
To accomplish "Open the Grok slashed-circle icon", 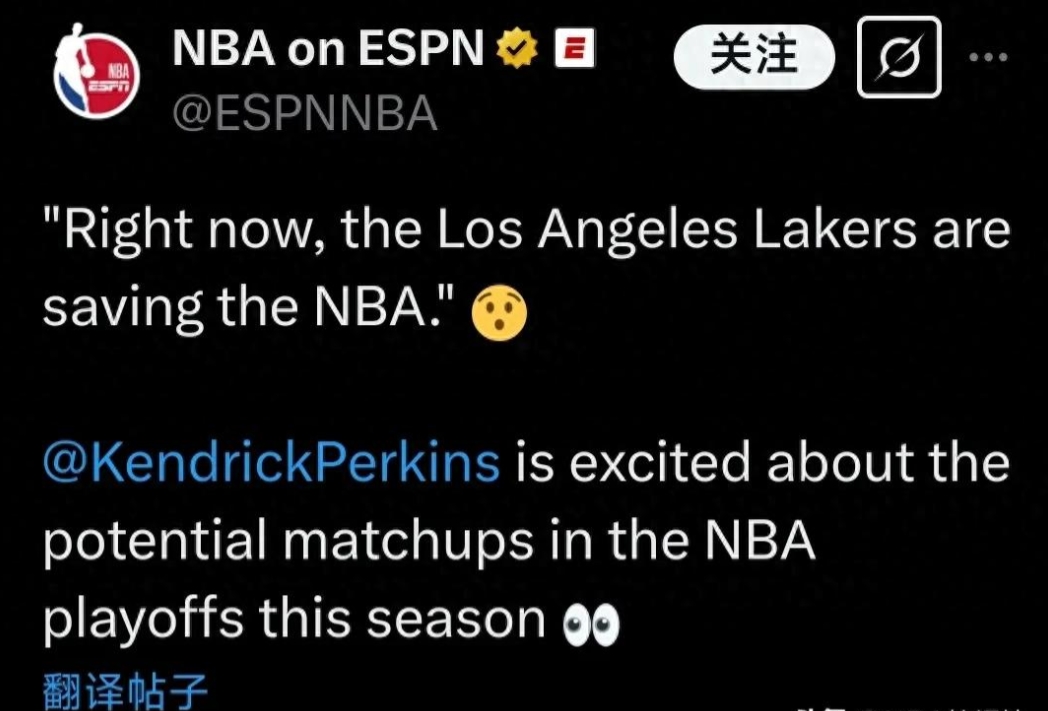I will (898, 57).
